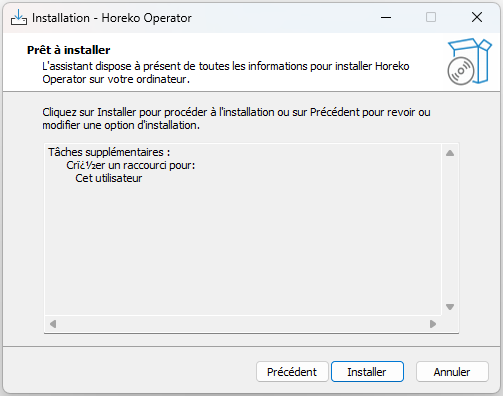Image resolution: width=503 pixels, height=396 pixels.
Task: Cancel setup with the Annuler button
Action: click(452, 371)
